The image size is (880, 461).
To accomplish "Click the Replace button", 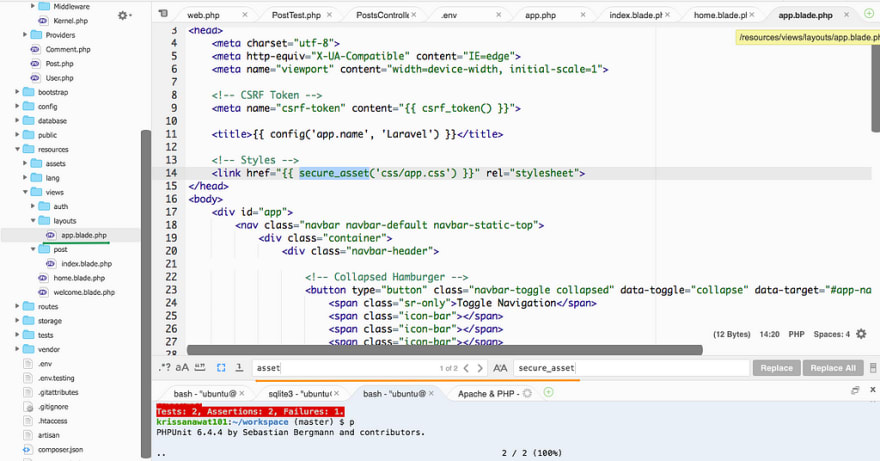I will (x=777, y=368).
